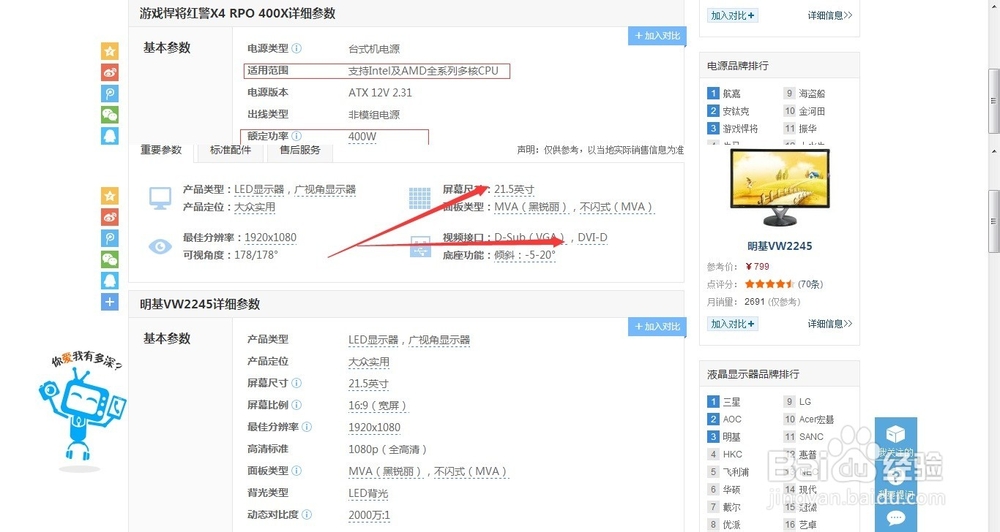Click the info icon beside 动态对比度
The height and width of the screenshot is (532, 1000).
(x=307, y=514)
